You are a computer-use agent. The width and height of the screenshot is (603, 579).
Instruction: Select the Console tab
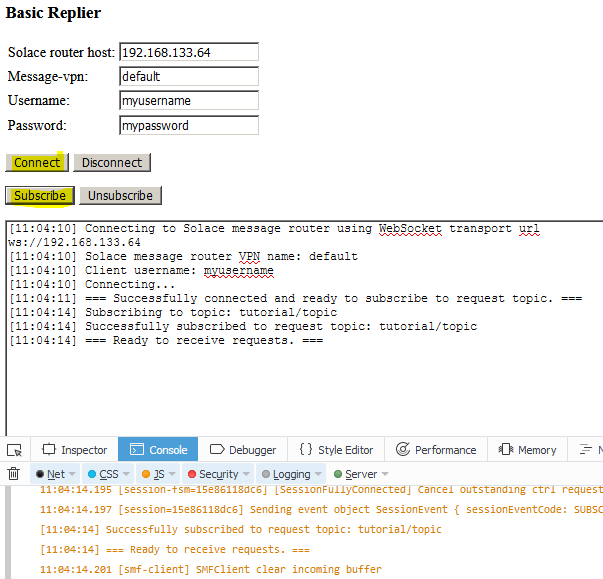click(158, 450)
